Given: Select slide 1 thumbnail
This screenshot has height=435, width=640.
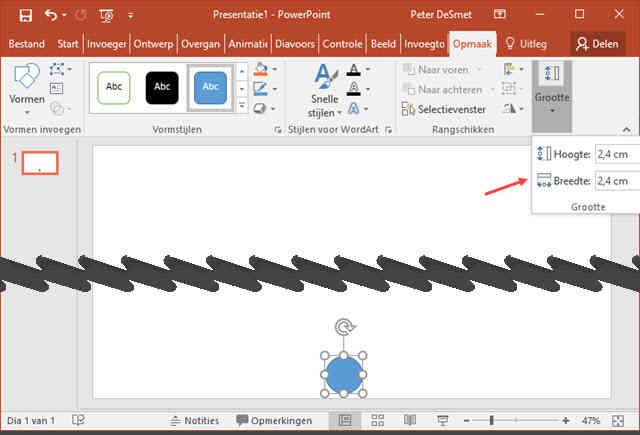Looking at the screenshot, I should point(40,163).
